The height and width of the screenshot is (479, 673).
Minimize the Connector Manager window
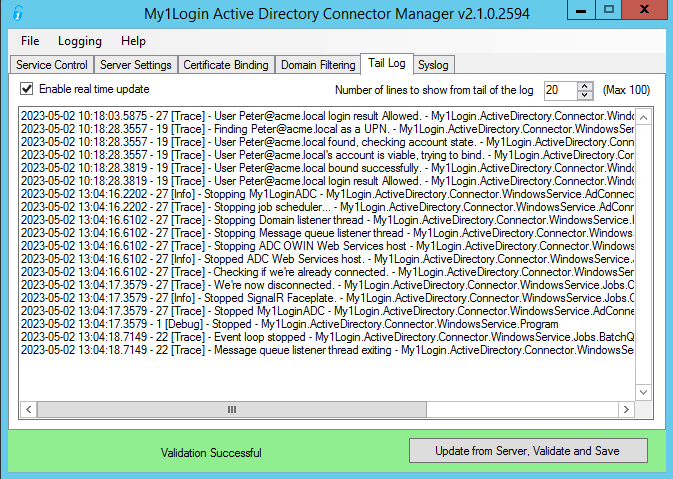click(x=581, y=9)
